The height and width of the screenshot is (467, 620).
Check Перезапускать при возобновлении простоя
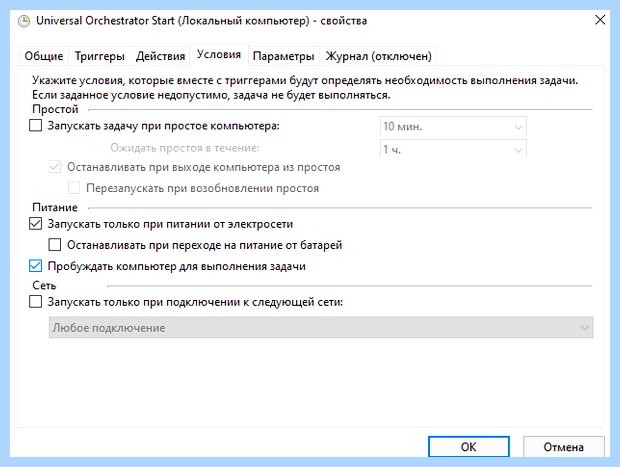coord(74,188)
